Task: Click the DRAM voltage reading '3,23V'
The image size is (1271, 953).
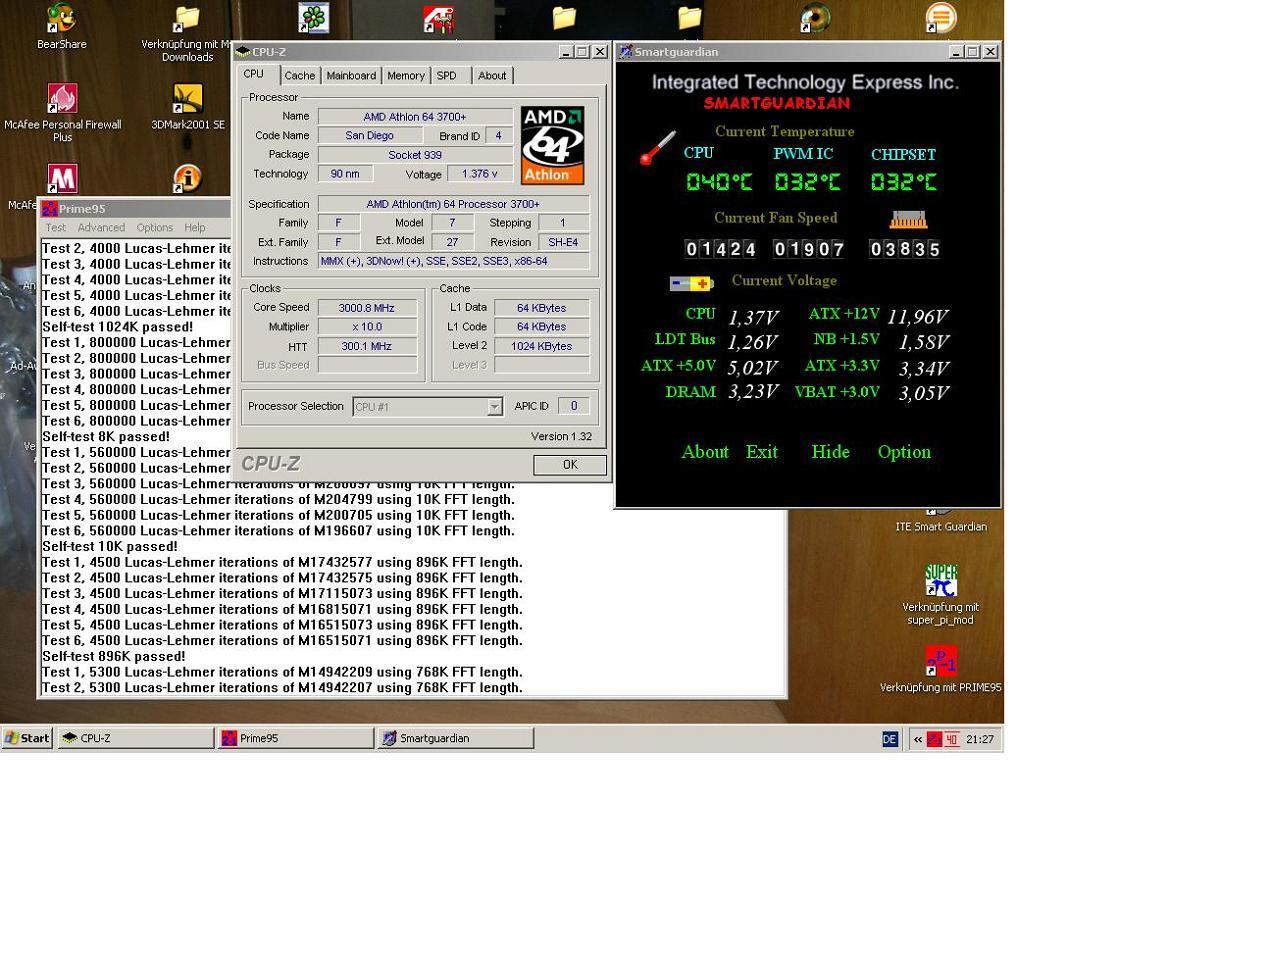Action: 753,392
